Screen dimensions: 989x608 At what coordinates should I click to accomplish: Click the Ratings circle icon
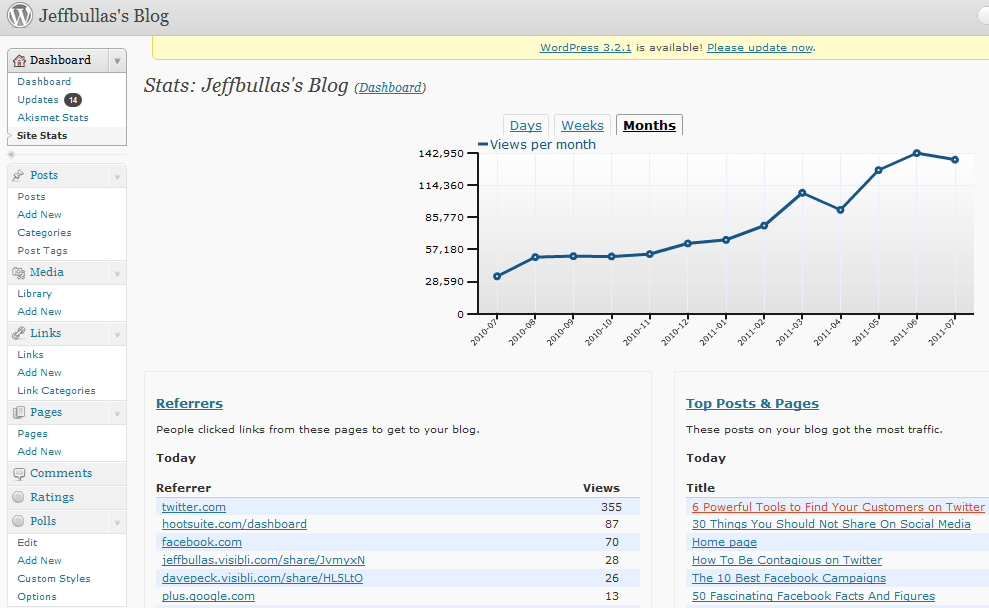coord(18,497)
